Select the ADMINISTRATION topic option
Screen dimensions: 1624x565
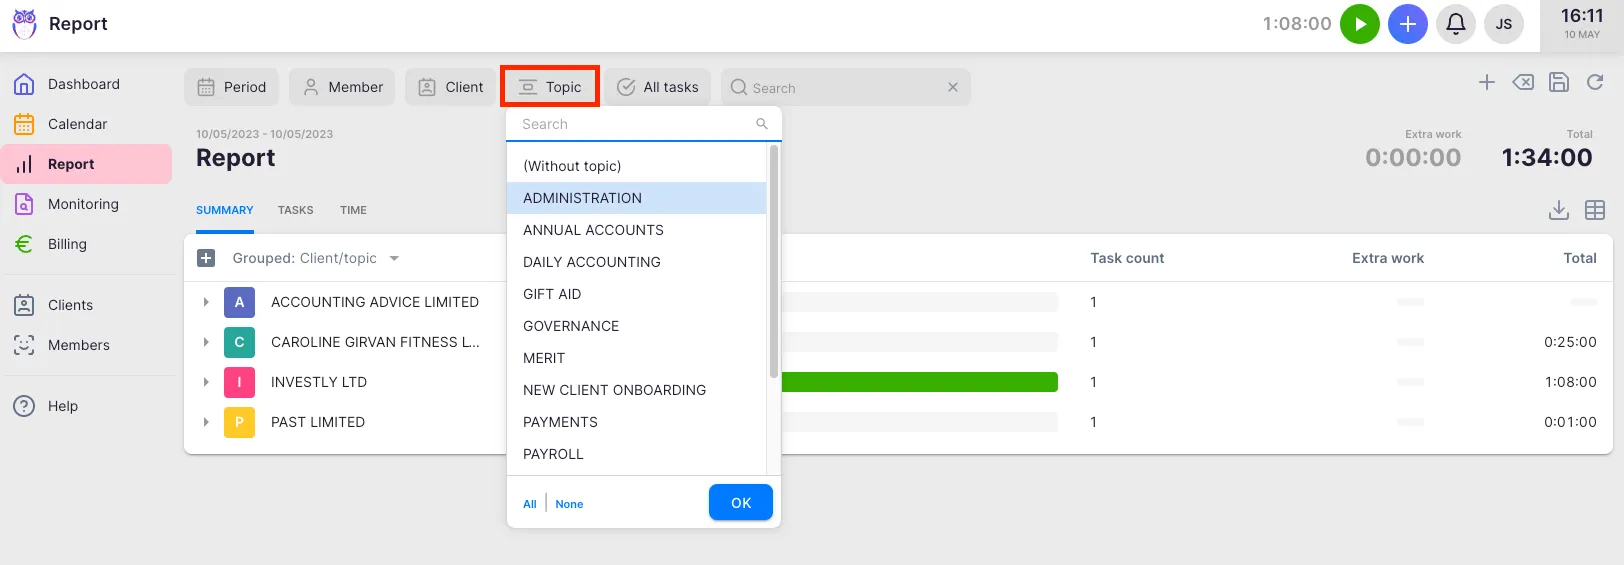click(x=582, y=198)
